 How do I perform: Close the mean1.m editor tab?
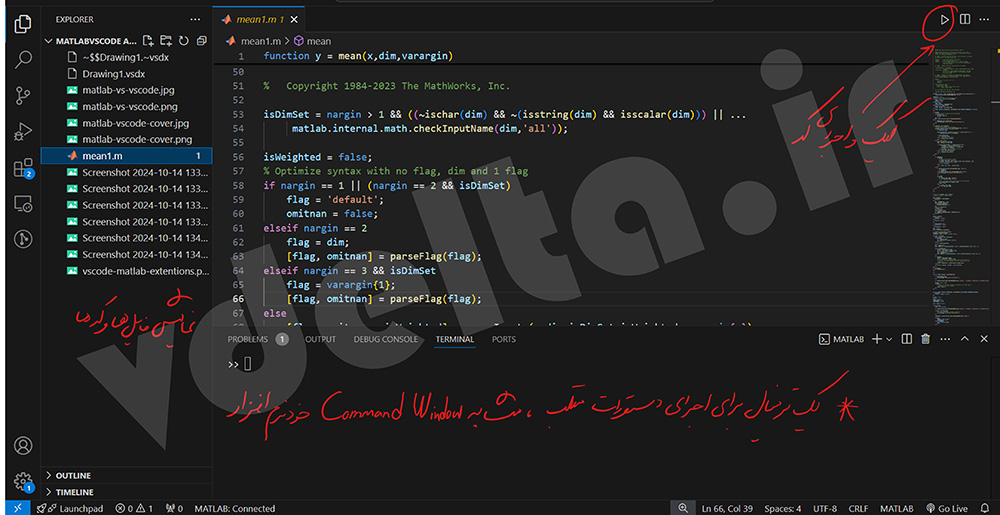[x=293, y=20]
